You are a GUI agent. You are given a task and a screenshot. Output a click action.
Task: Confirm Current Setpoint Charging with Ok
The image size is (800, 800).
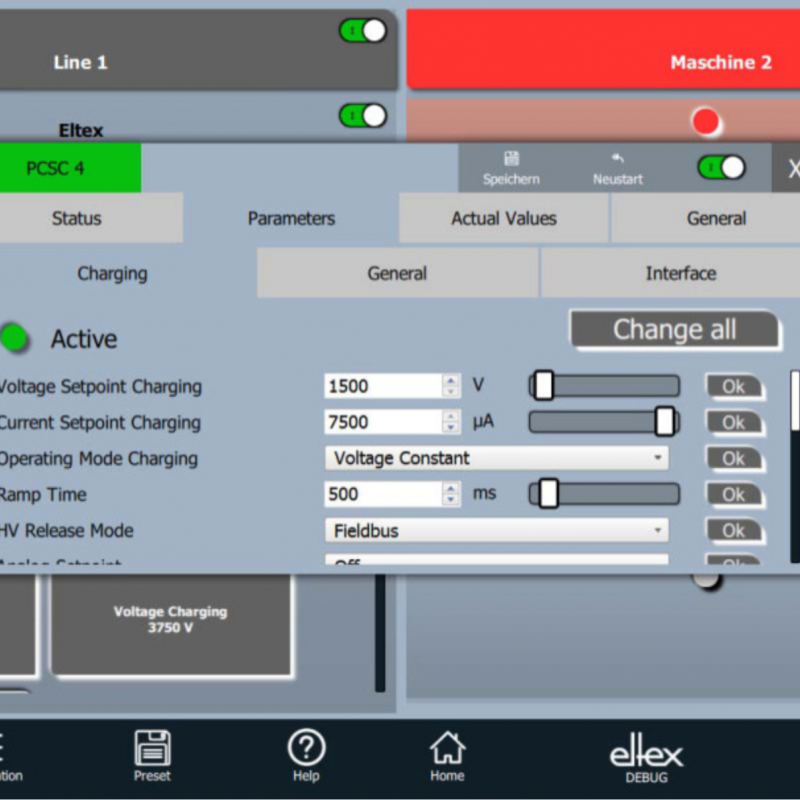point(734,422)
